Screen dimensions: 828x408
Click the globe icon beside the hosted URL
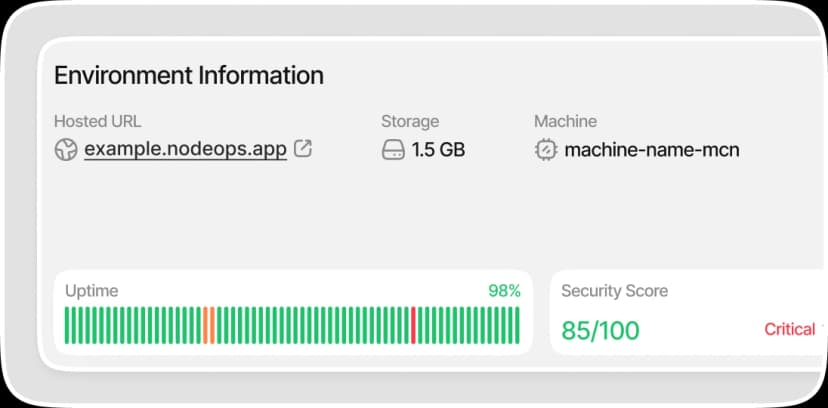65,150
